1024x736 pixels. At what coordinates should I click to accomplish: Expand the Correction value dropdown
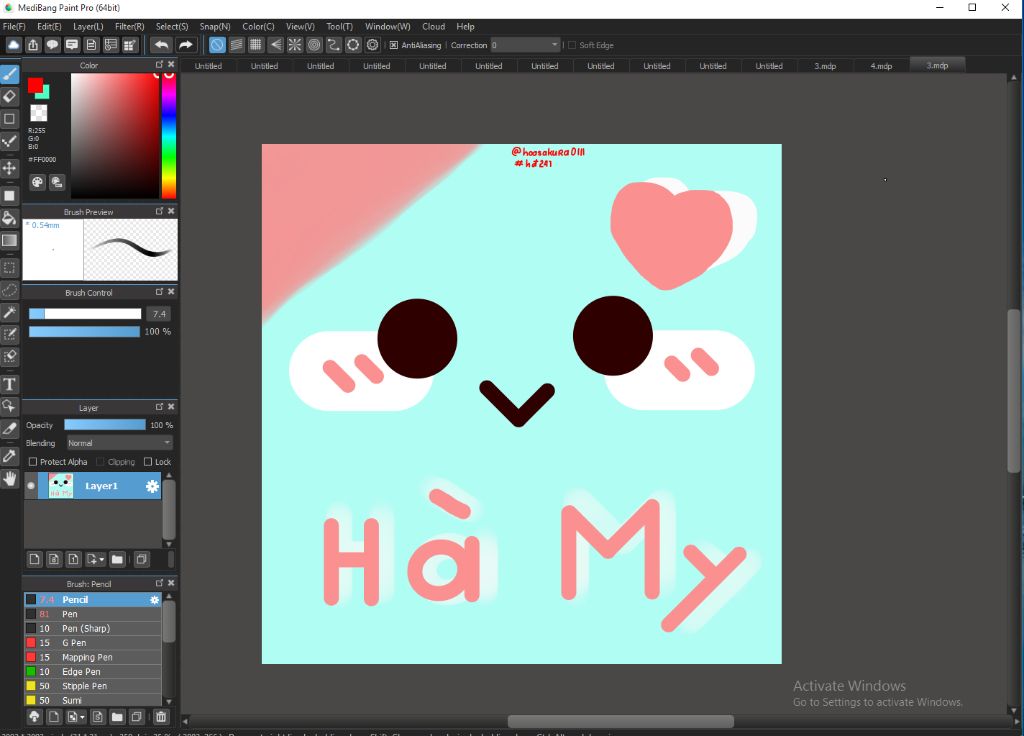click(x=555, y=45)
